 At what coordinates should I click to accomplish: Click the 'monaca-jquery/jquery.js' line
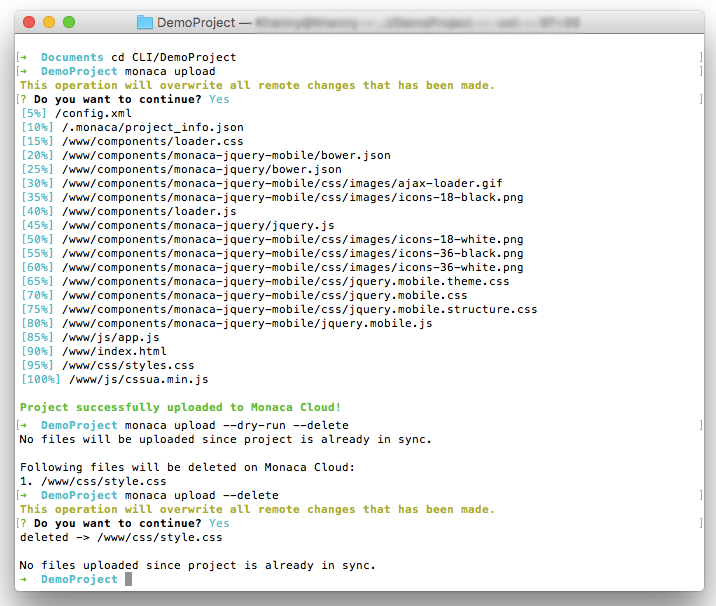pyautogui.click(x=178, y=225)
